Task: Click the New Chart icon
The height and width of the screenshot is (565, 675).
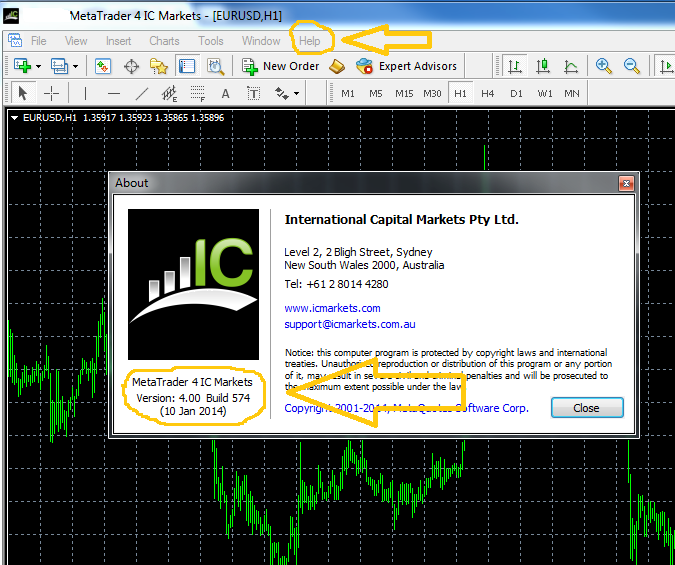Action: (x=22, y=66)
